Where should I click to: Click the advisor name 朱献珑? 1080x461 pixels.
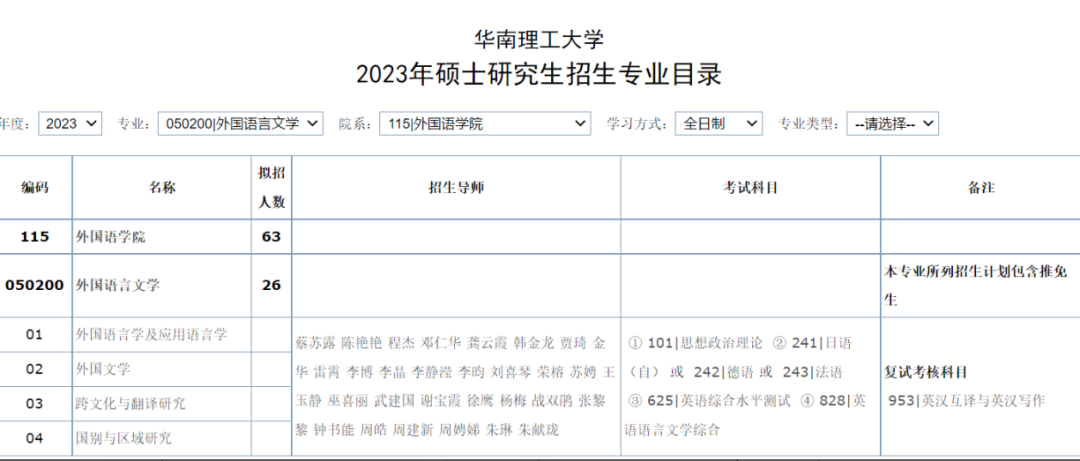pyautogui.click(x=539, y=430)
